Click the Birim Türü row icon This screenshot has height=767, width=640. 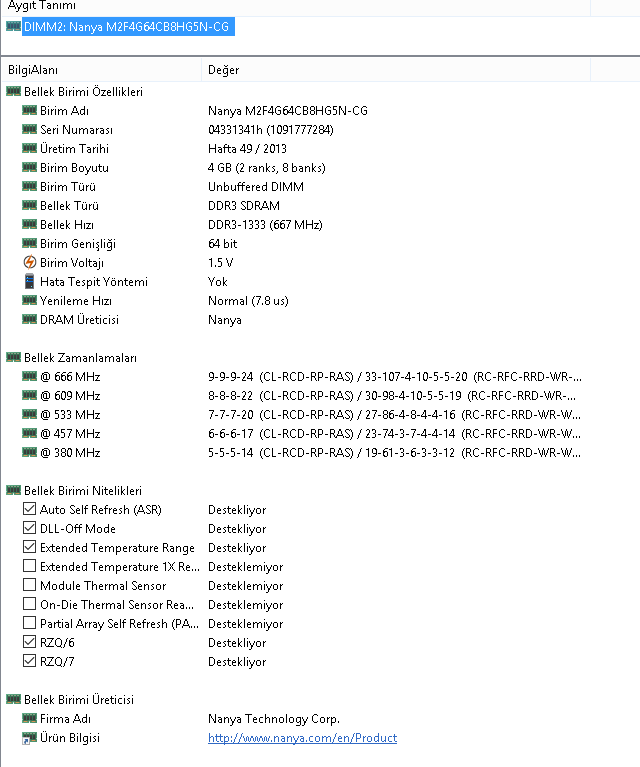(29, 186)
